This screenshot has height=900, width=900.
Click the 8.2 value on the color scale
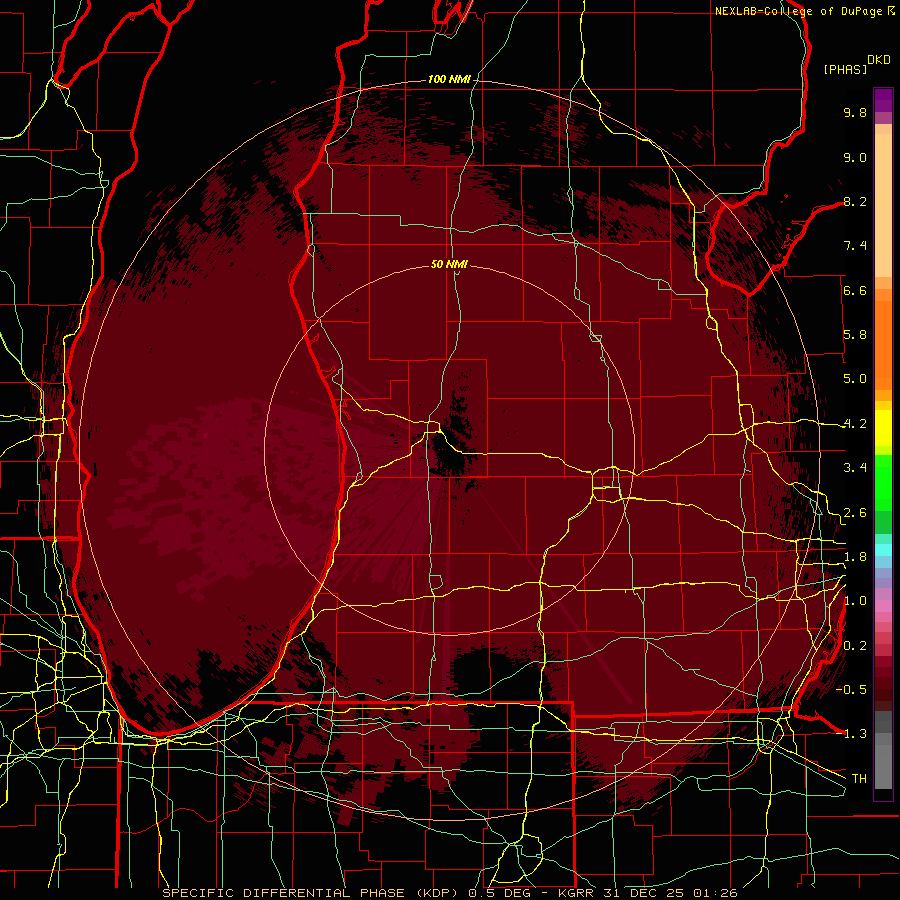click(x=855, y=201)
